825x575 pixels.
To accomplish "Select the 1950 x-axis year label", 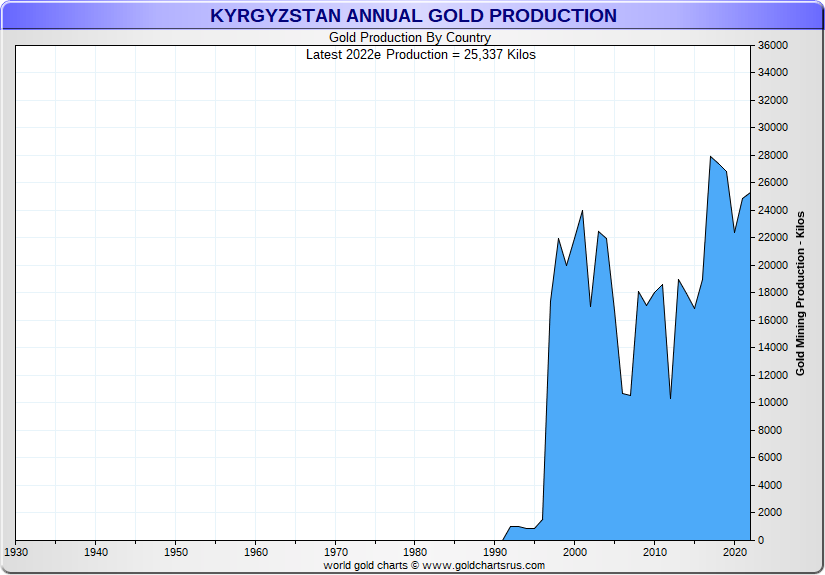I will click(176, 552).
